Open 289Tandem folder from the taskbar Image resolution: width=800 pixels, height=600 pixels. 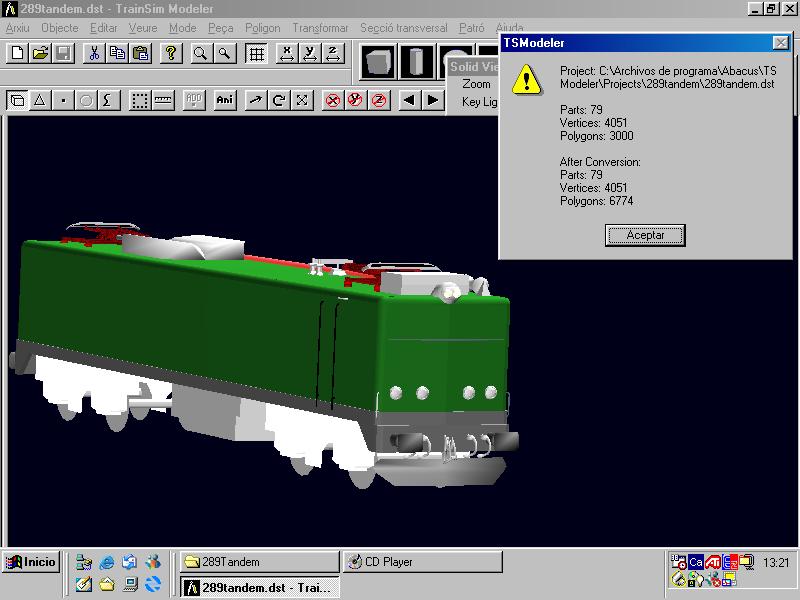[259, 562]
